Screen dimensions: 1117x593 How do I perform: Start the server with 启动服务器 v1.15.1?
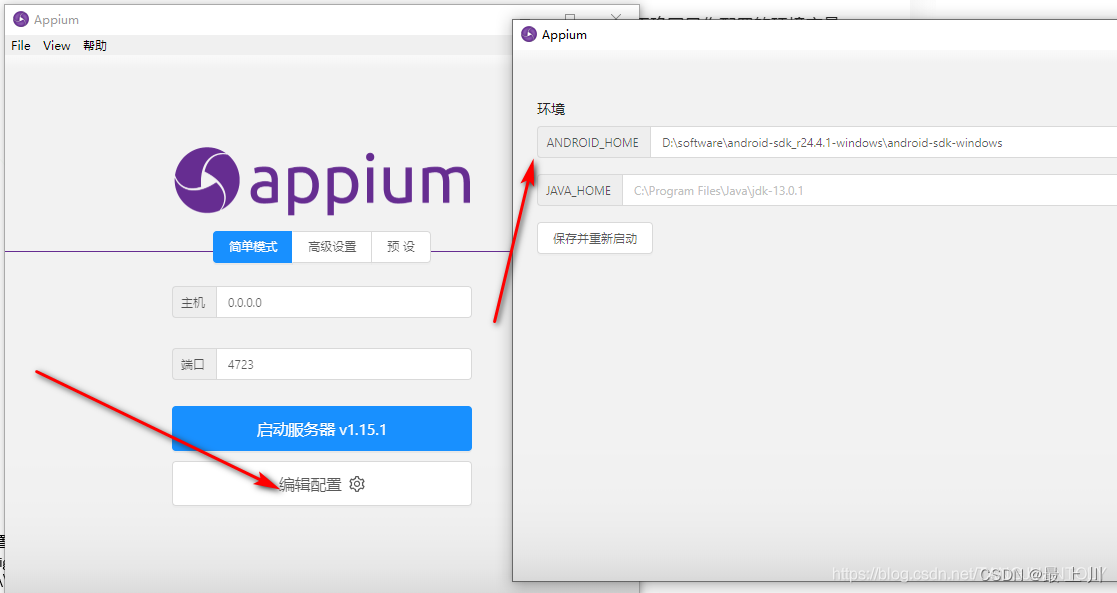322,428
